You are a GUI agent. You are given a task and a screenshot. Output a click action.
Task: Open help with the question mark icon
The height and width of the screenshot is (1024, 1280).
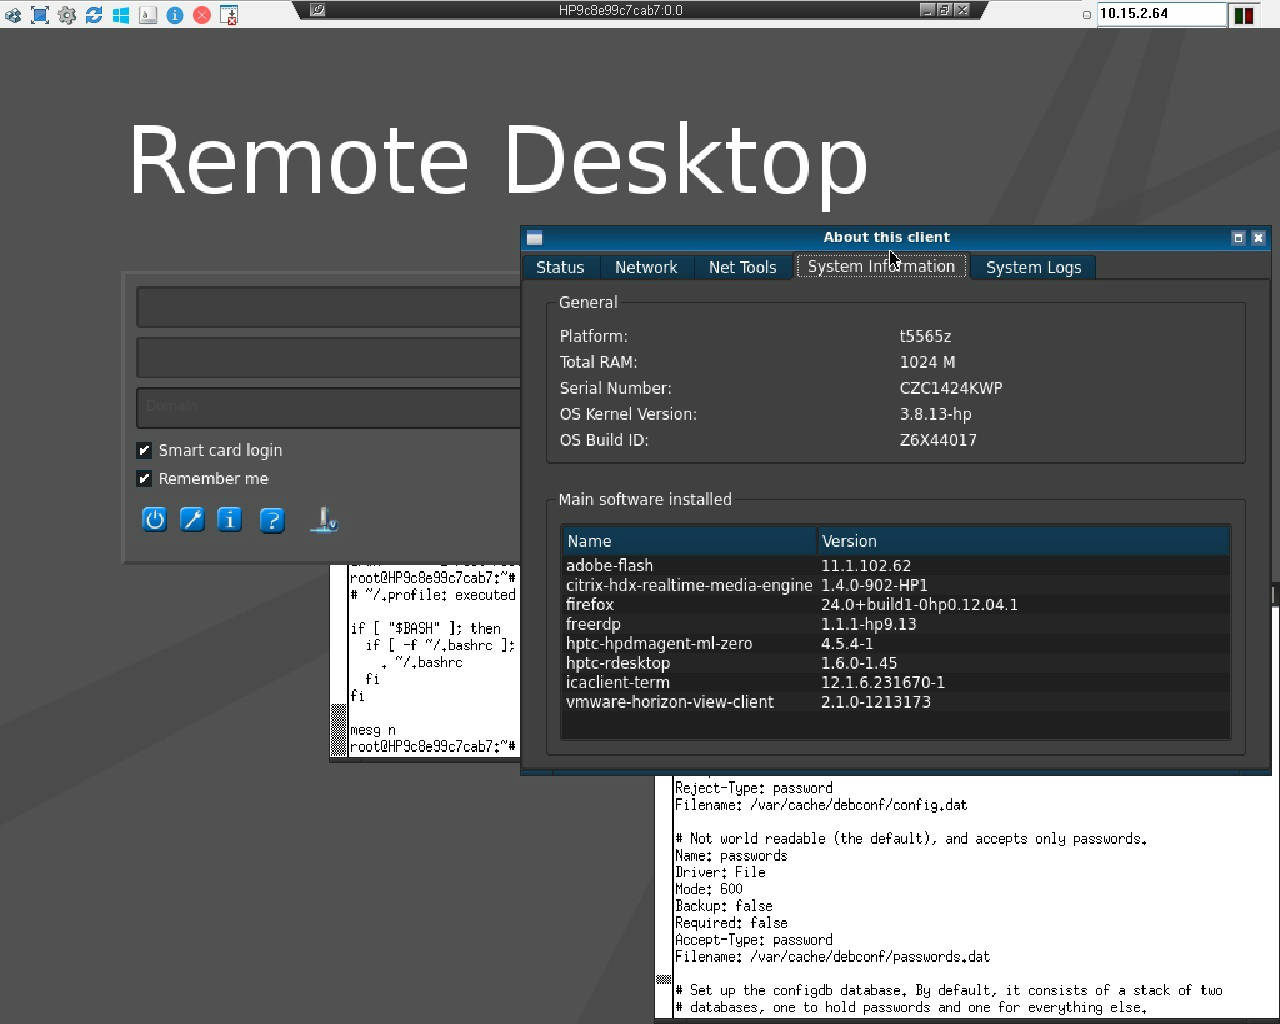pos(272,520)
